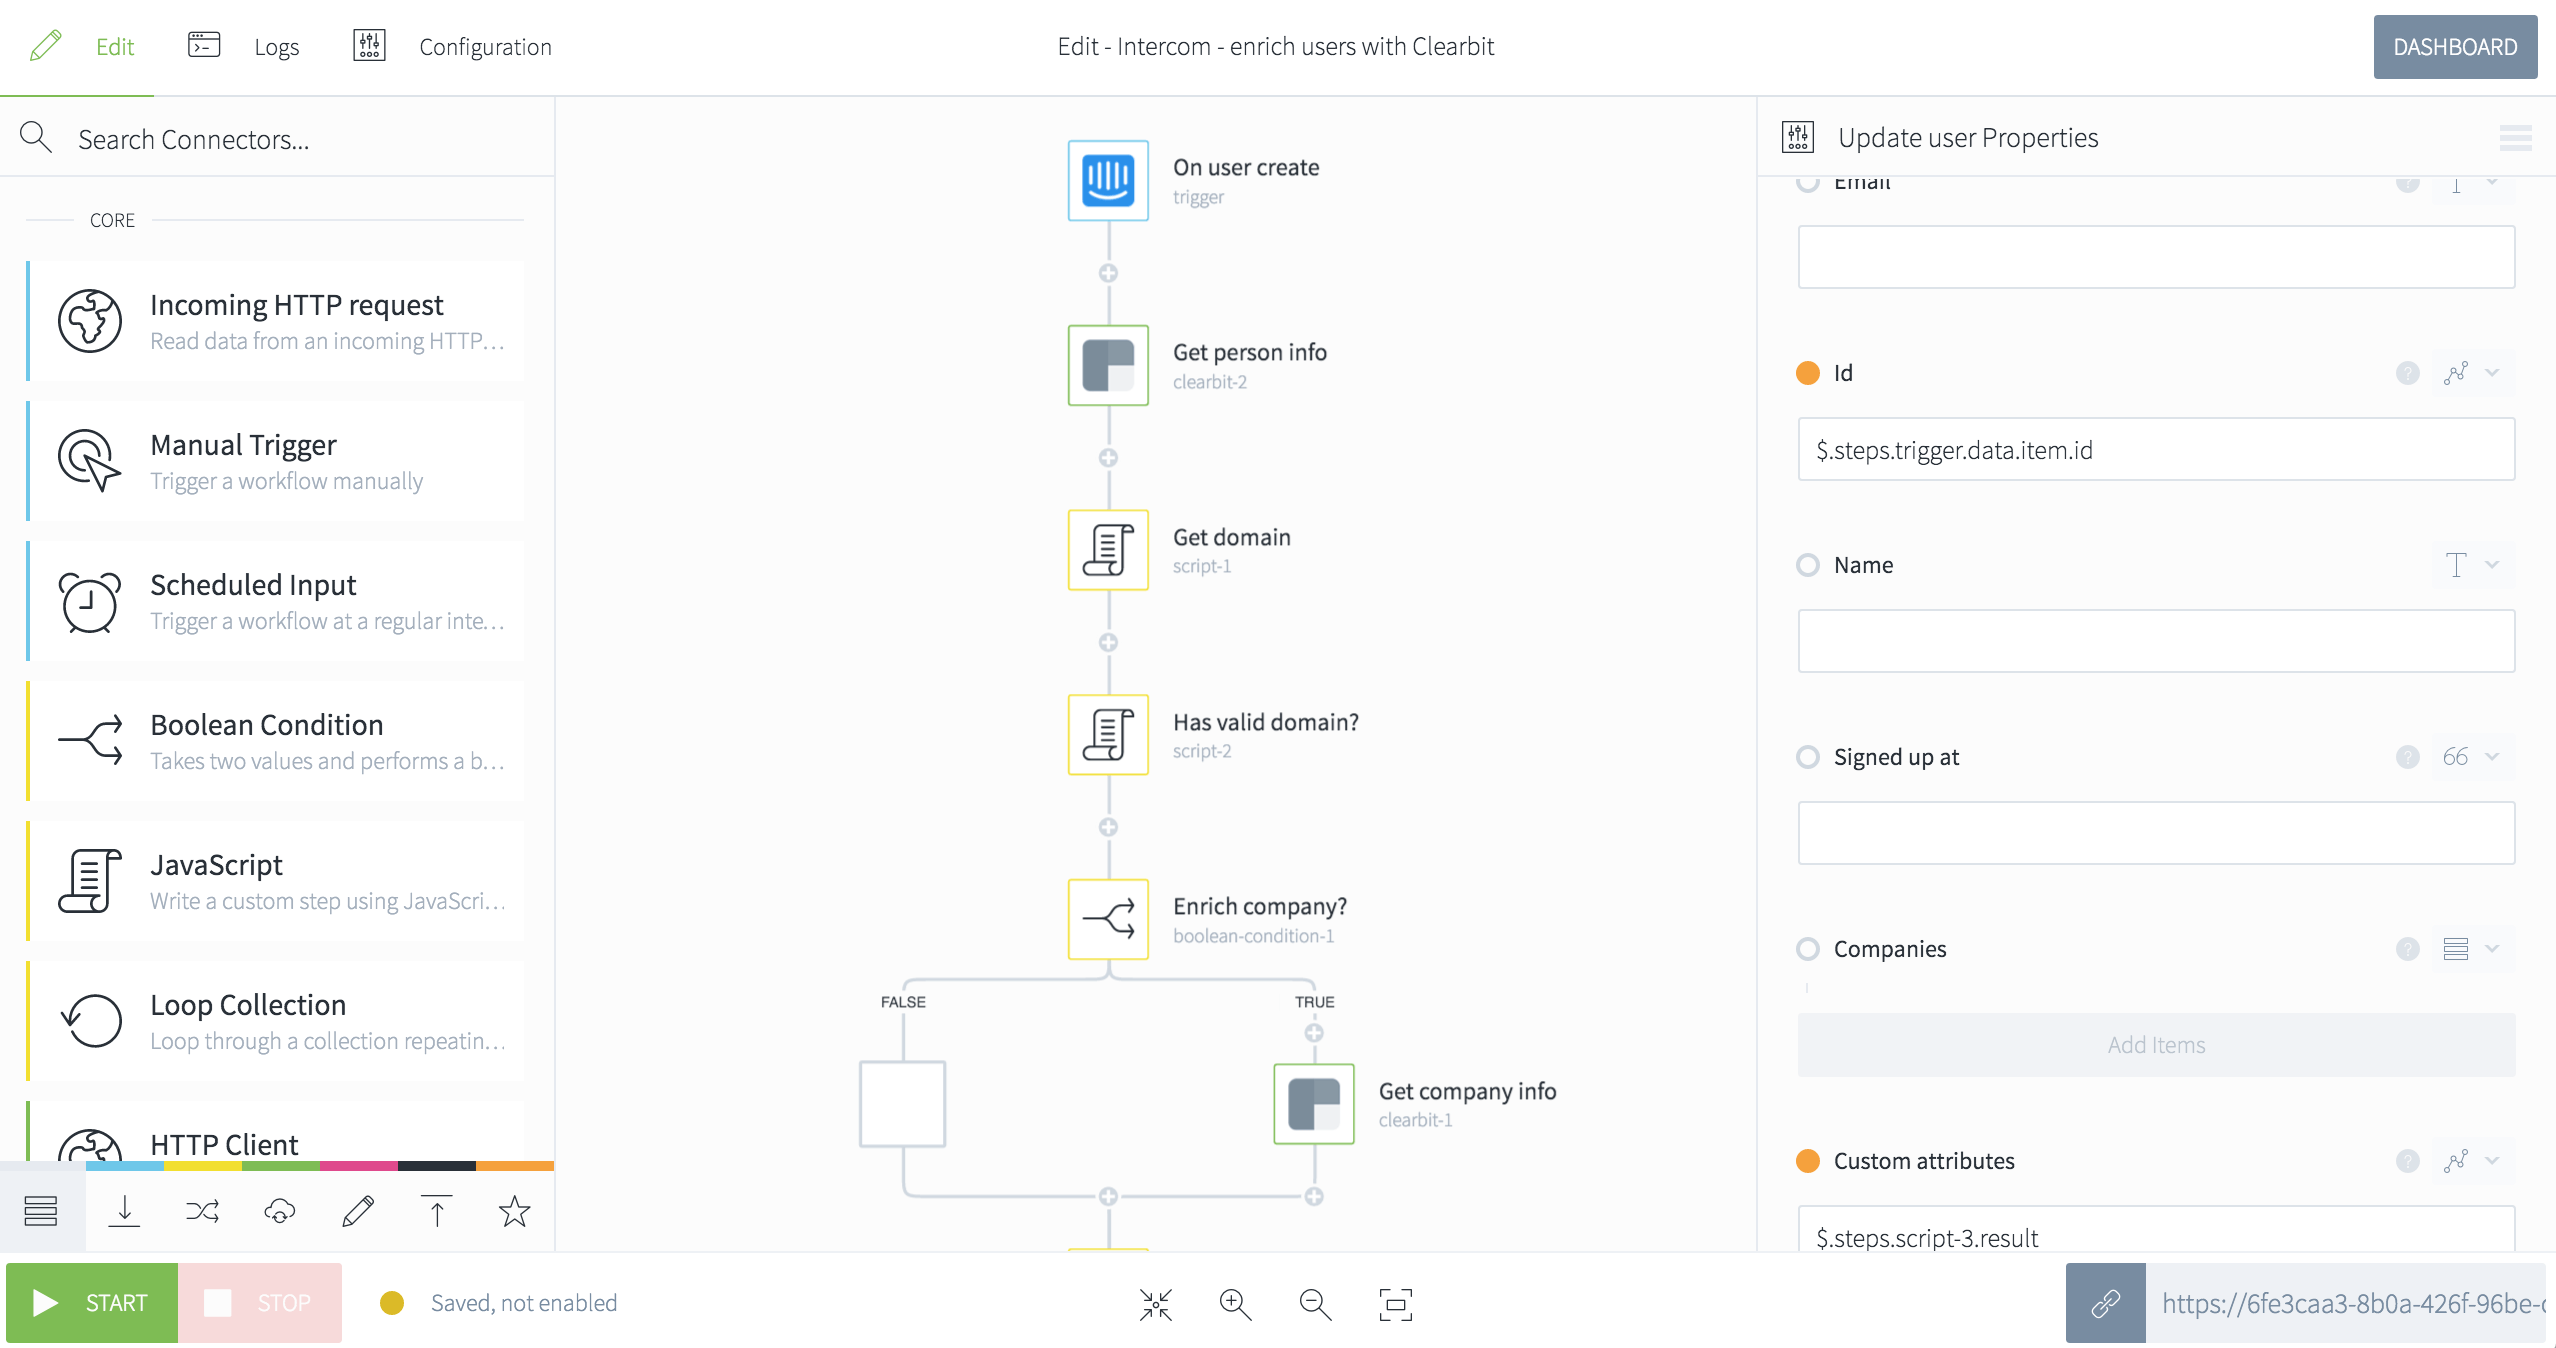This screenshot has width=2556, height=1348.
Task: Select the star favorites category icon
Action: pos(514,1211)
